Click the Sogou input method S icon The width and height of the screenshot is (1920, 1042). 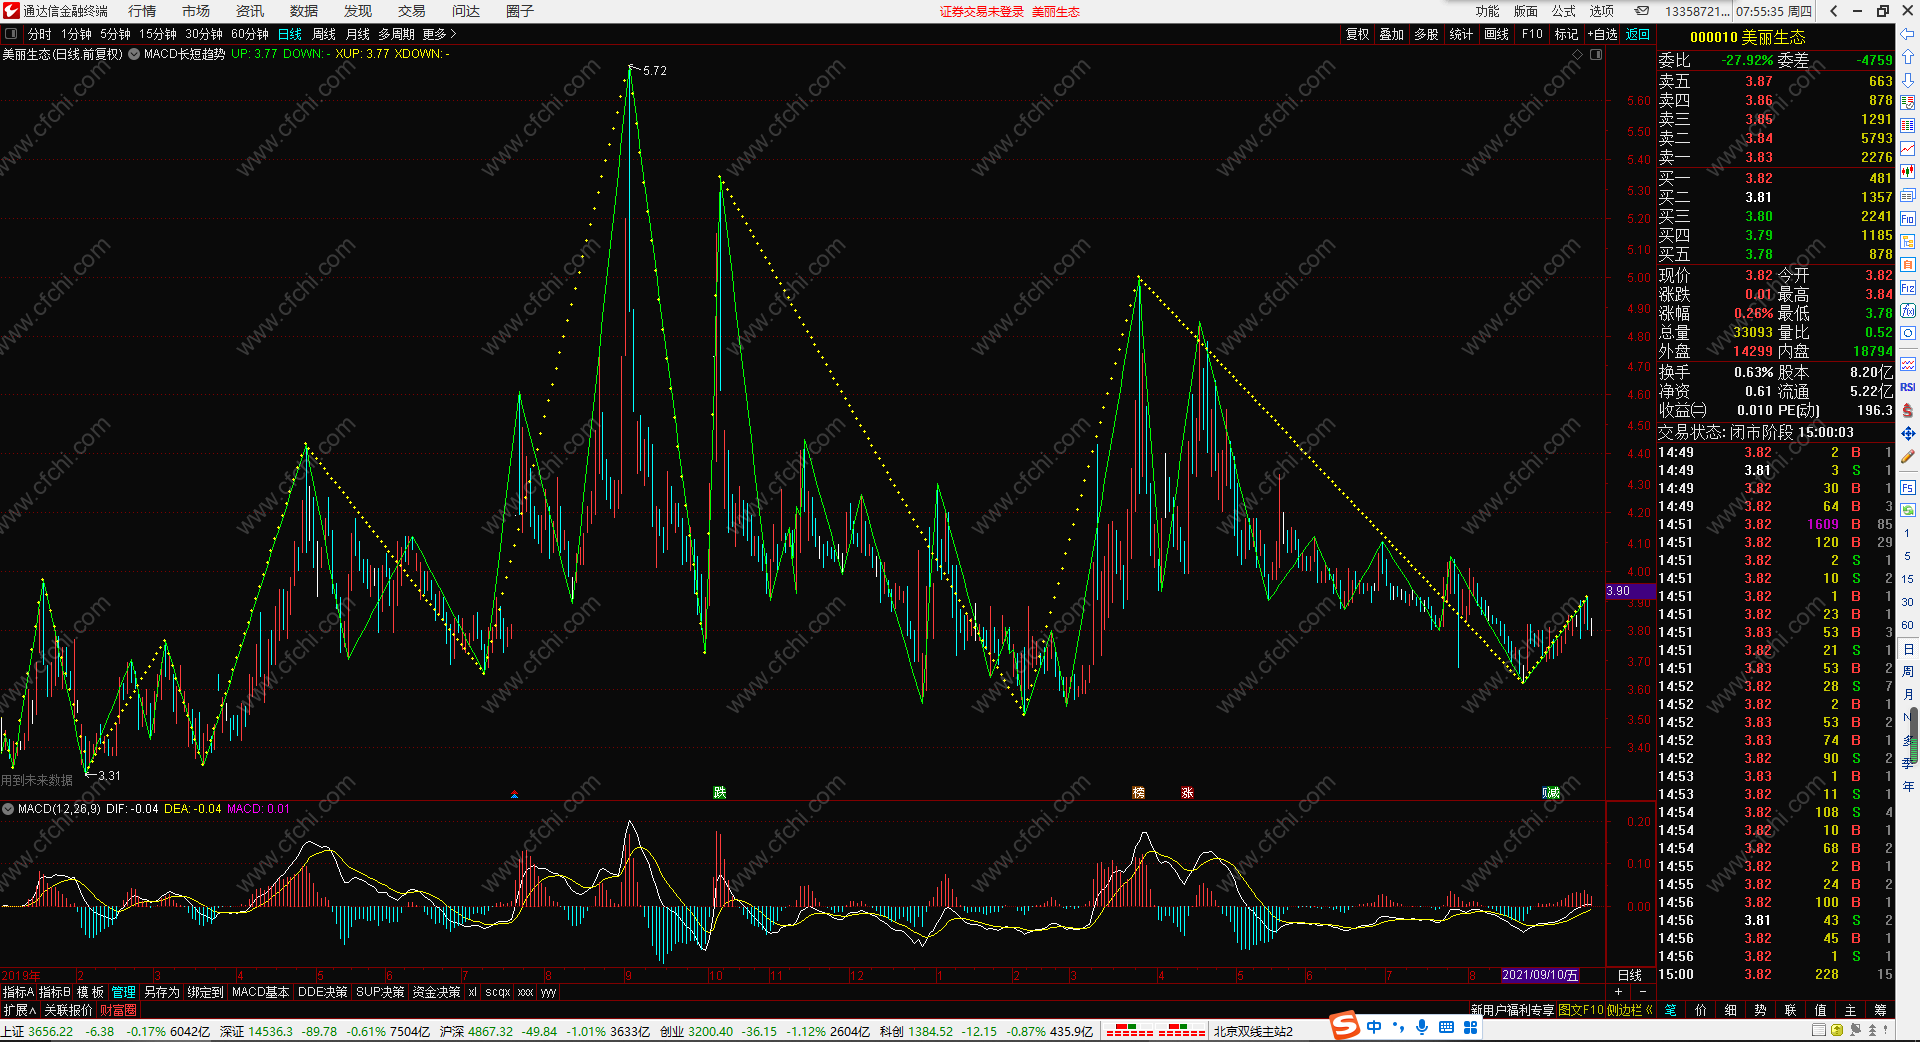click(x=1345, y=1026)
